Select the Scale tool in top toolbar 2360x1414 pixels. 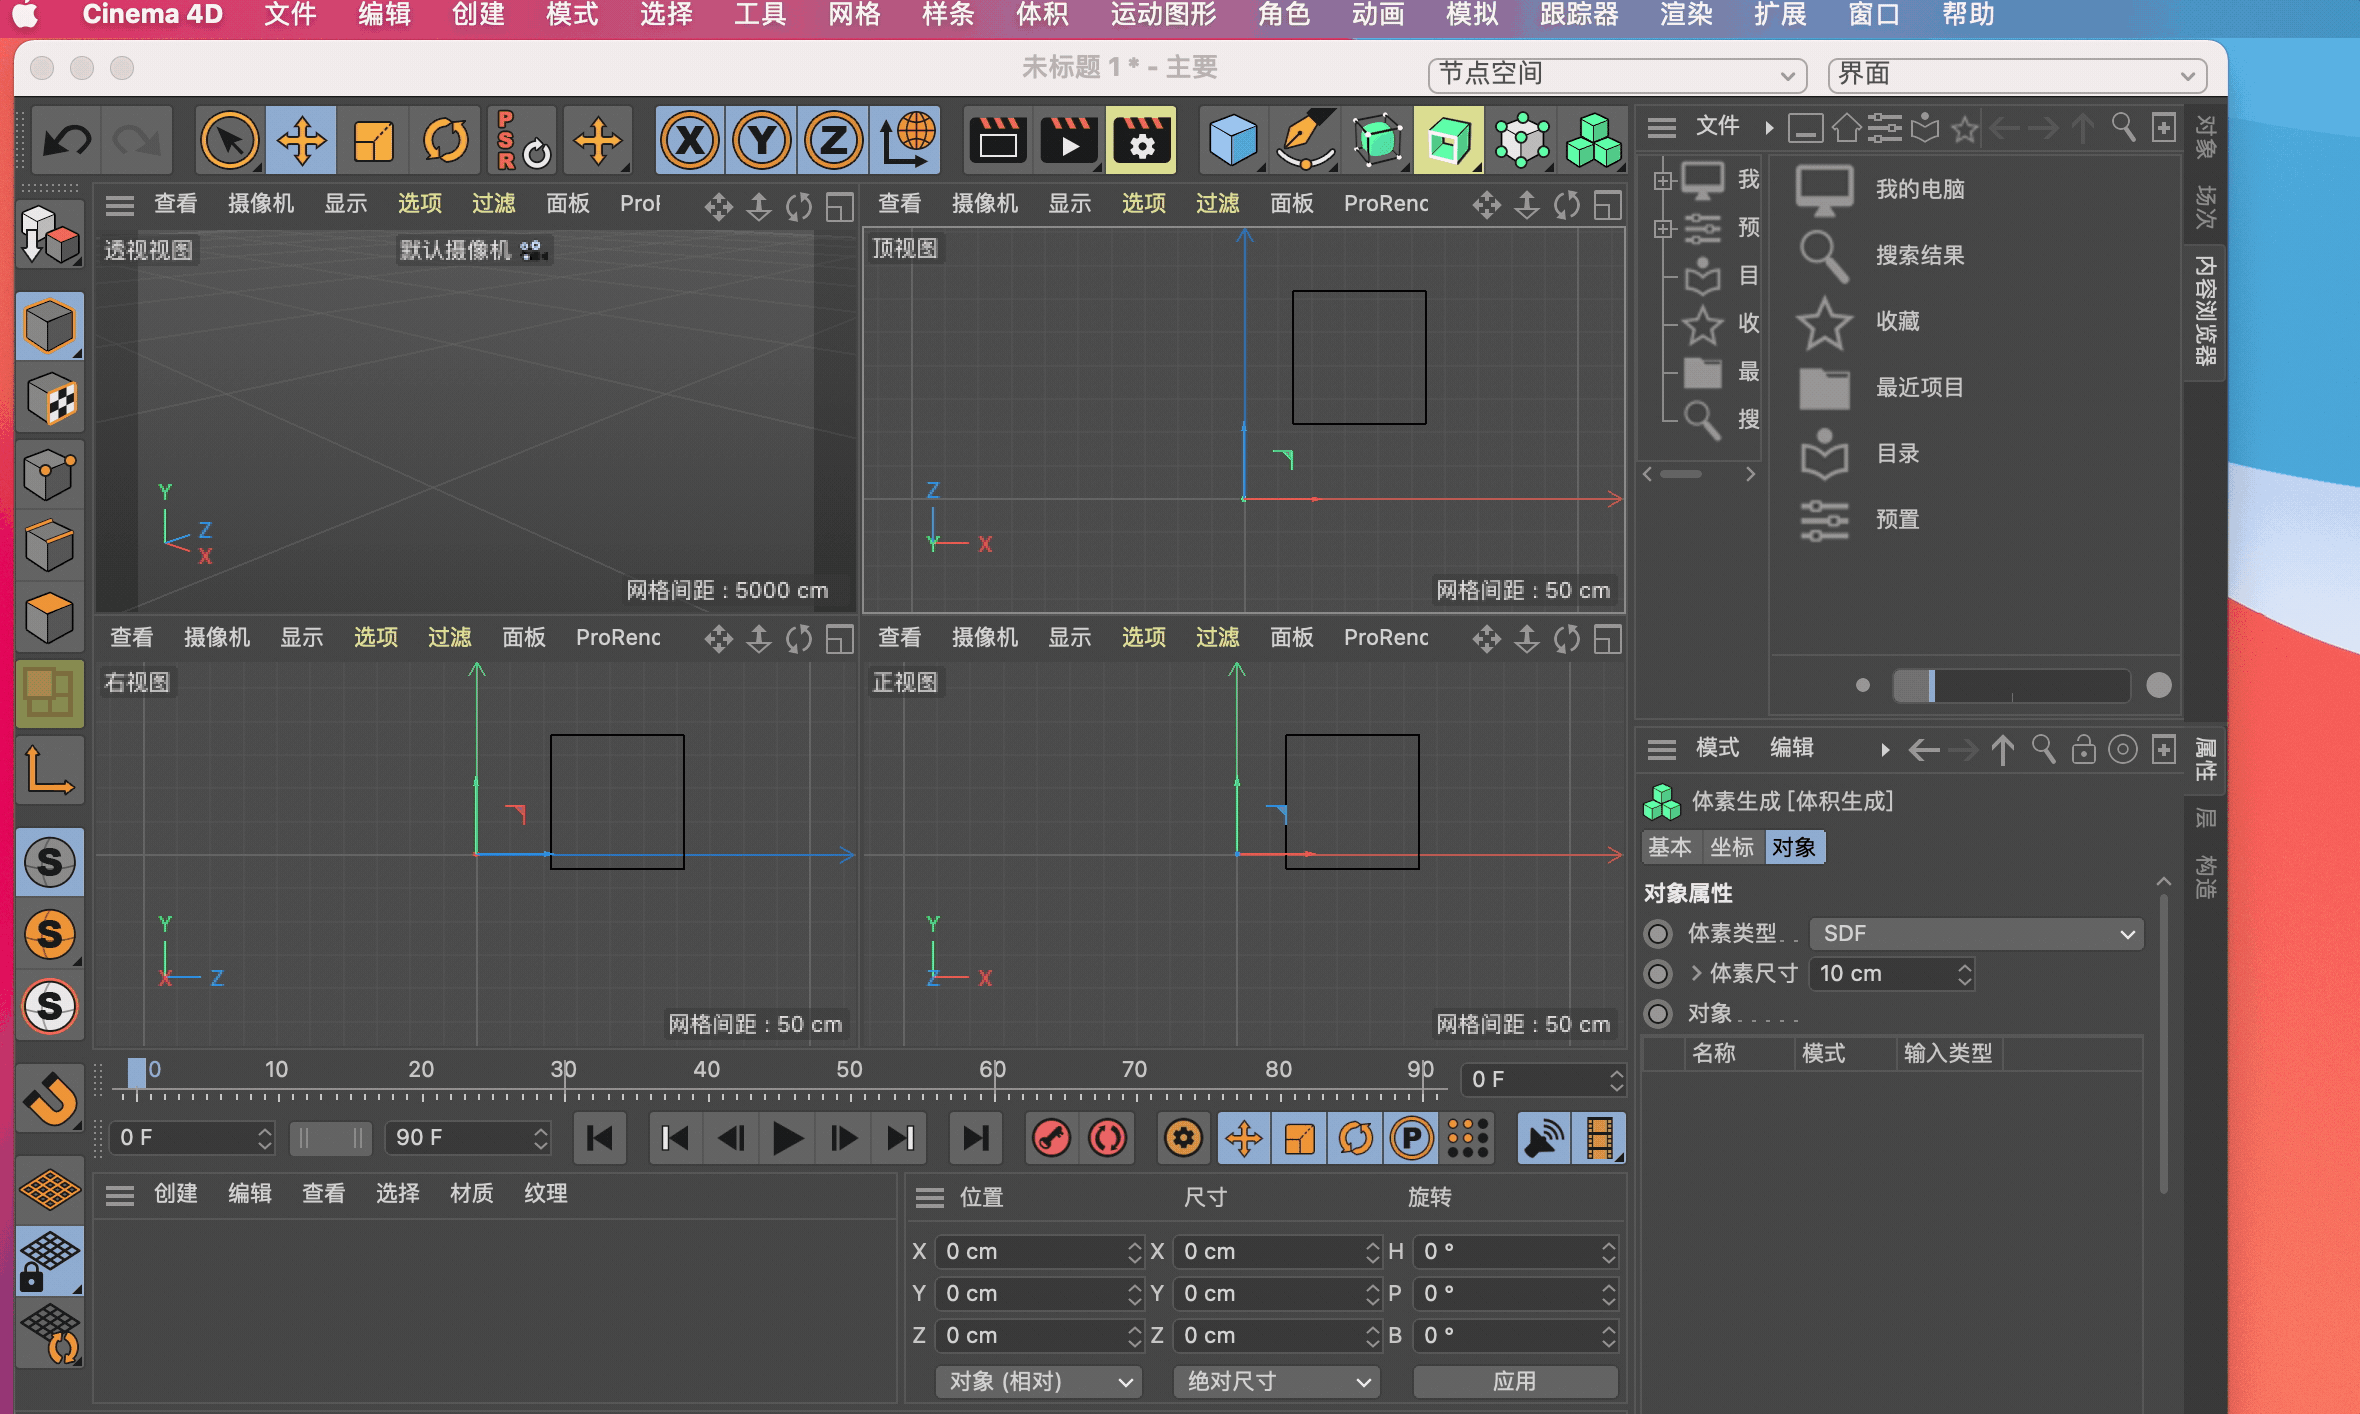coord(373,141)
